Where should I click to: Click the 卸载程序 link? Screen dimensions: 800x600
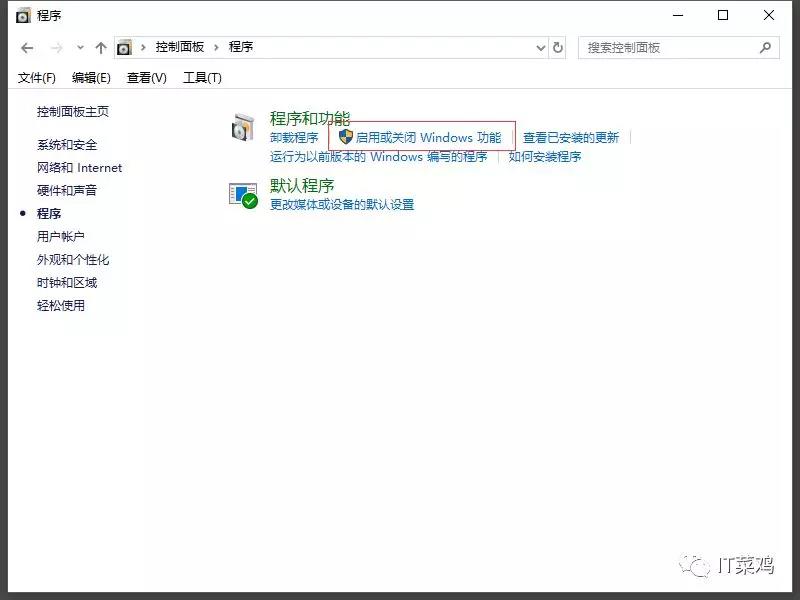tap(294, 138)
